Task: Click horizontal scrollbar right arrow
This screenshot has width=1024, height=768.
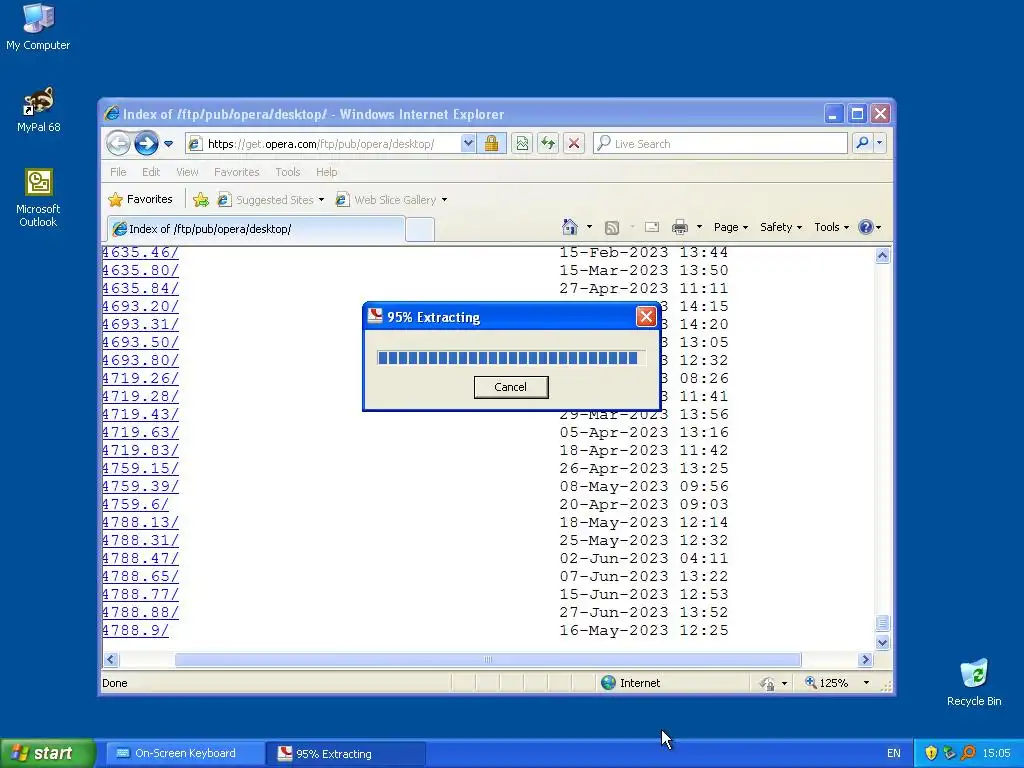Action: tap(866, 660)
